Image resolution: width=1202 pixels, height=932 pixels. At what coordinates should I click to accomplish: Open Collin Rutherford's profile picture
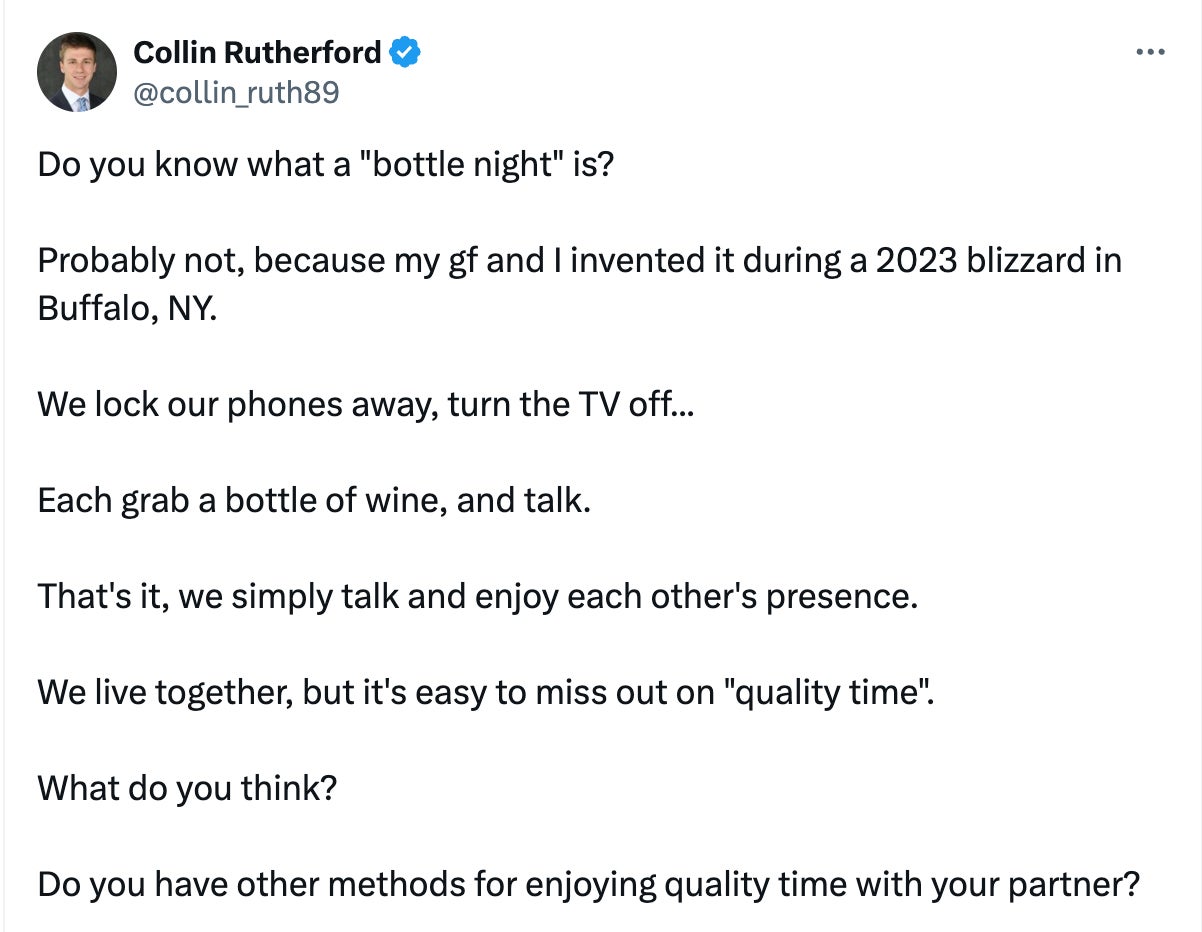[x=77, y=72]
